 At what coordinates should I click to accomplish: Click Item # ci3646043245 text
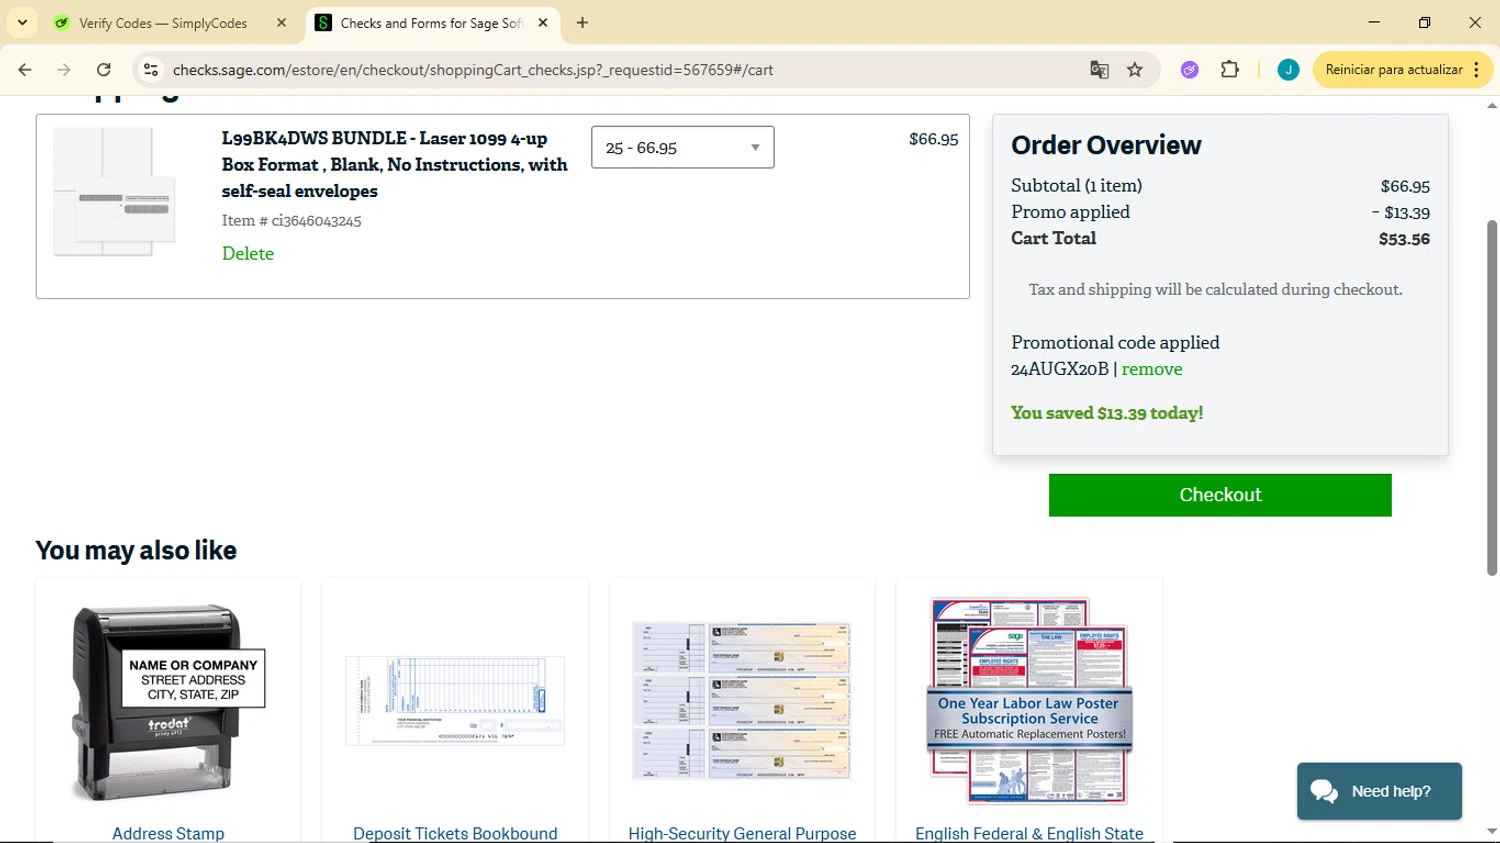point(292,220)
